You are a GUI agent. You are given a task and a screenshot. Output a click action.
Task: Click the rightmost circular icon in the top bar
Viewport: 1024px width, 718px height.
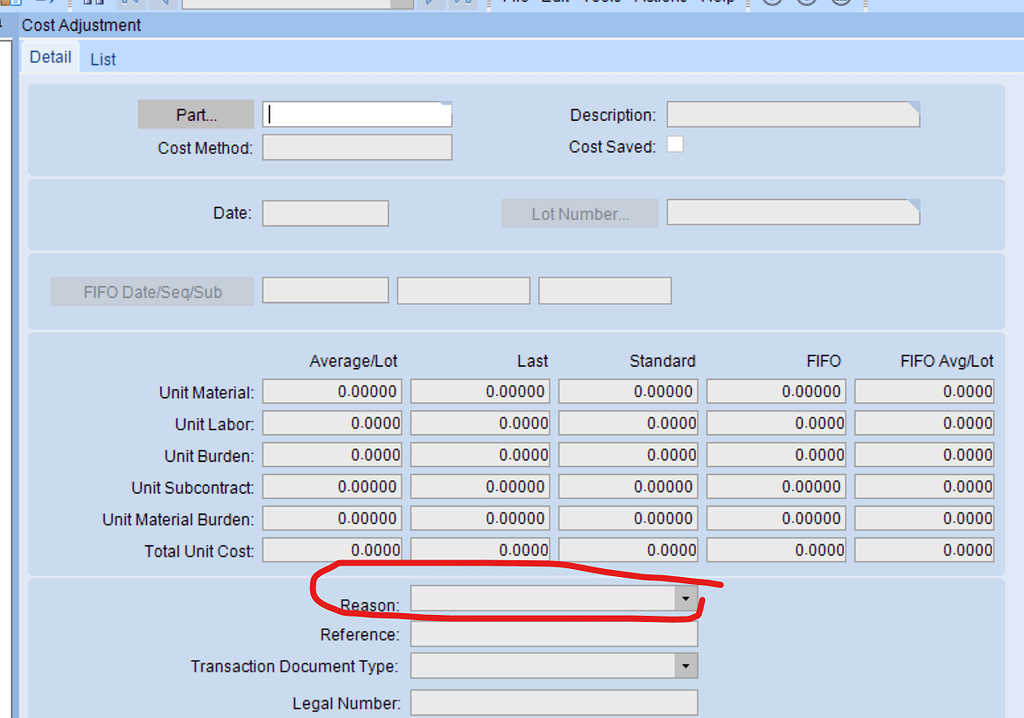(841, 4)
